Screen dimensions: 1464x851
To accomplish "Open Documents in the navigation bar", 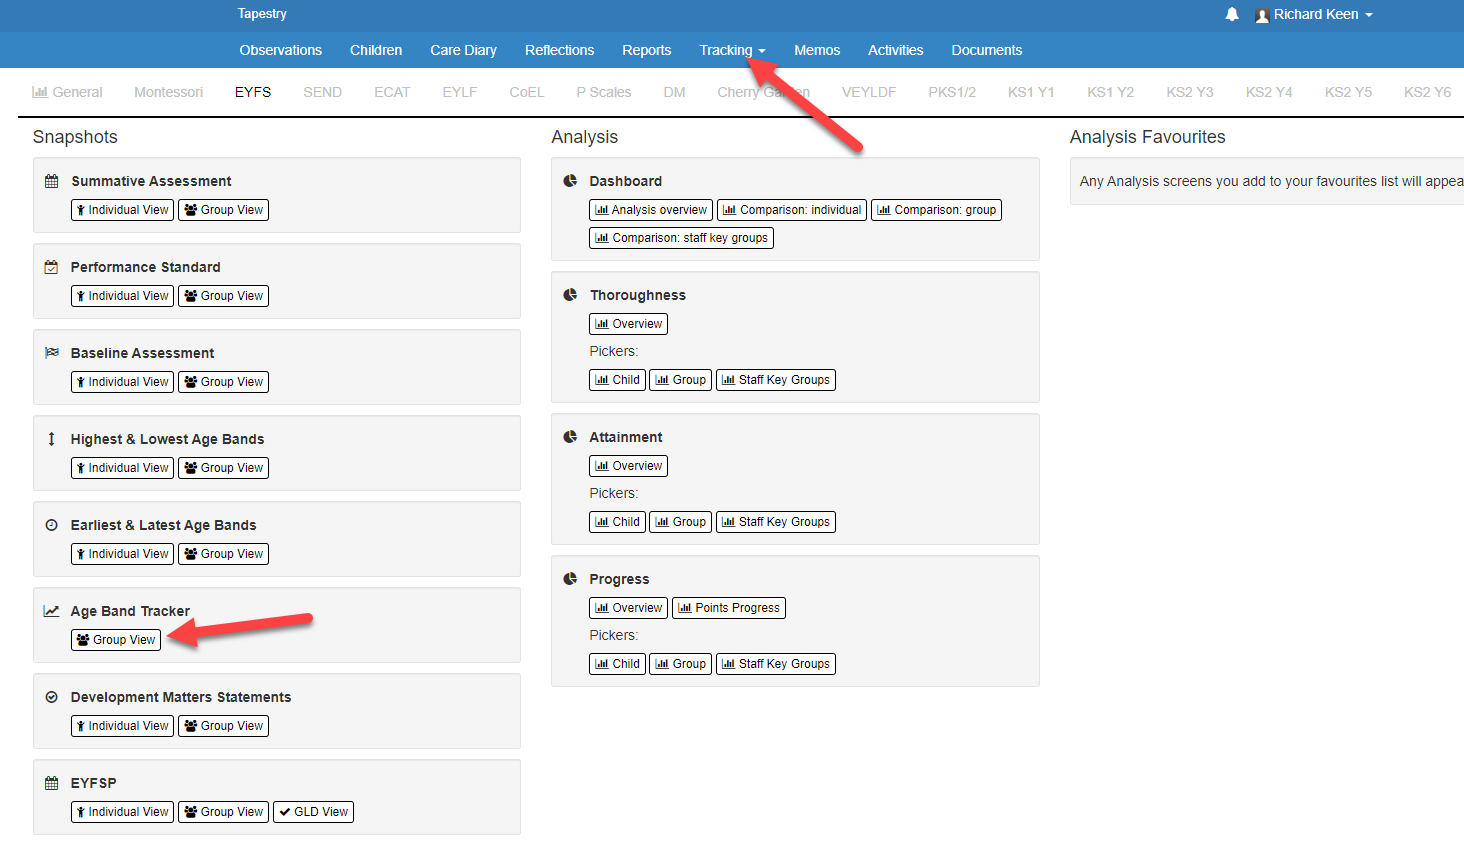I will (987, 50).
